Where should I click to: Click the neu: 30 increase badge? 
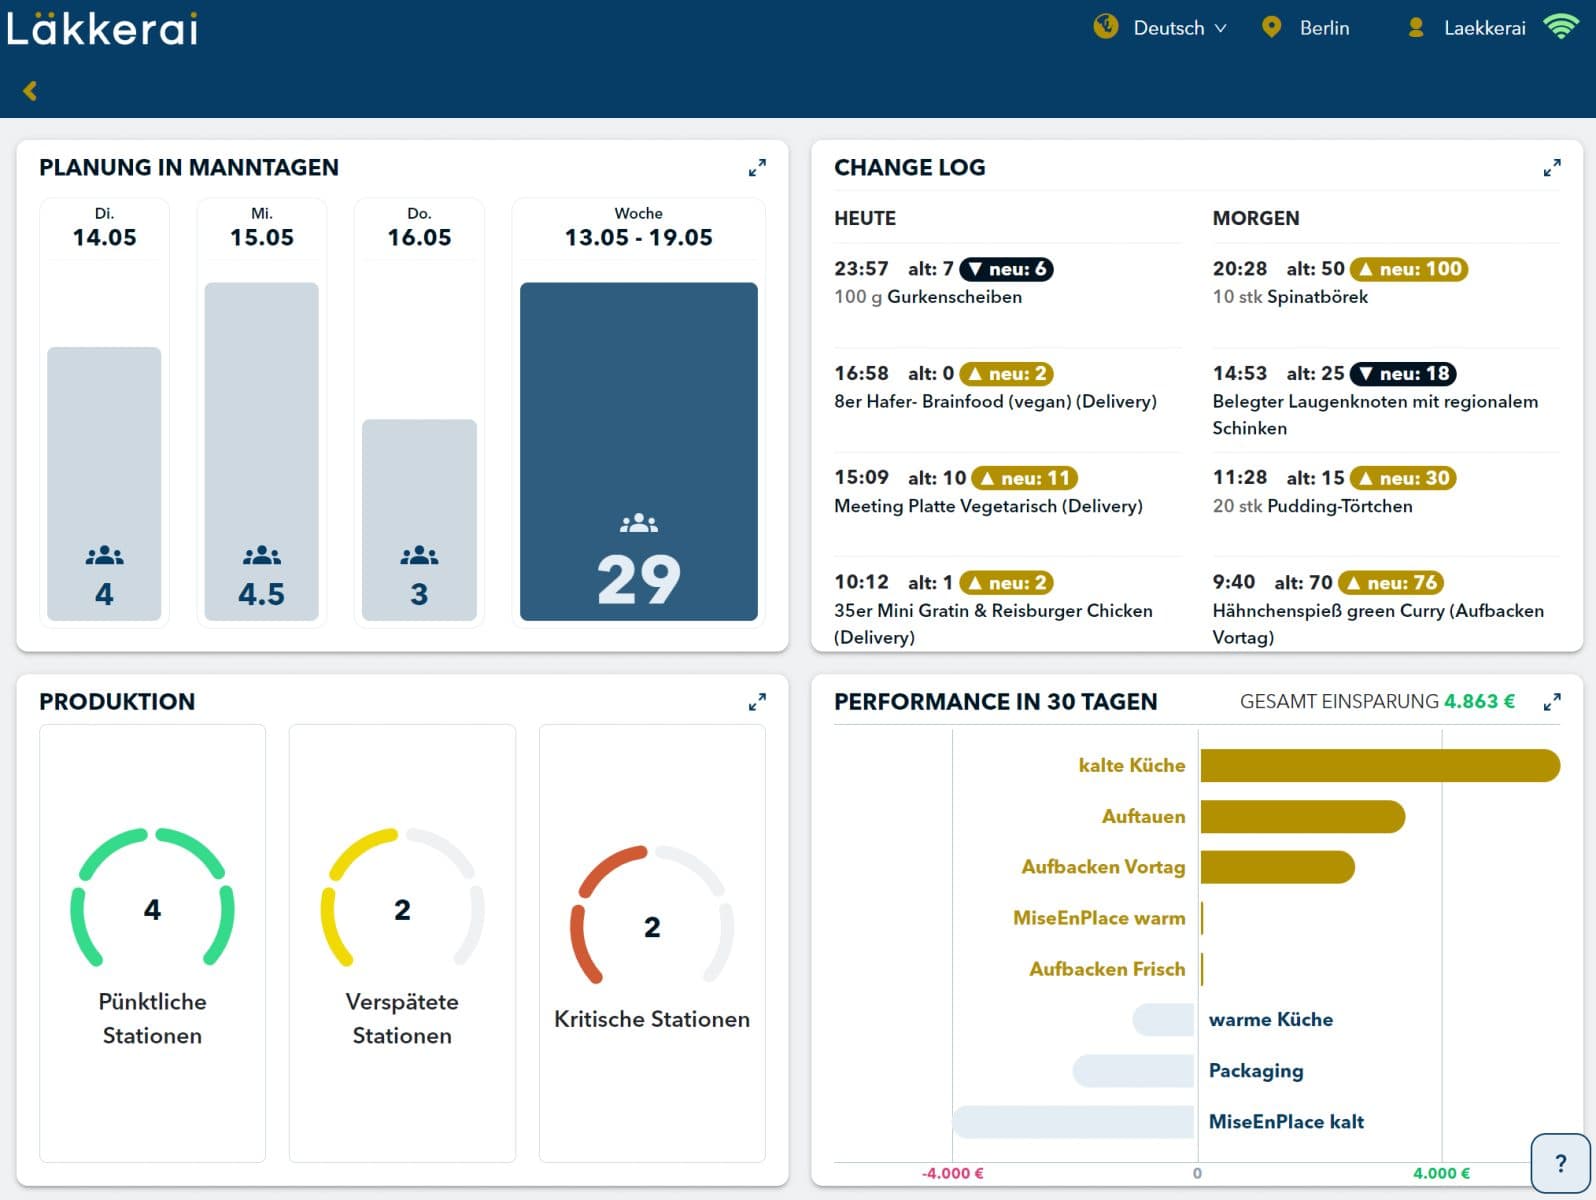[1403, 478]
